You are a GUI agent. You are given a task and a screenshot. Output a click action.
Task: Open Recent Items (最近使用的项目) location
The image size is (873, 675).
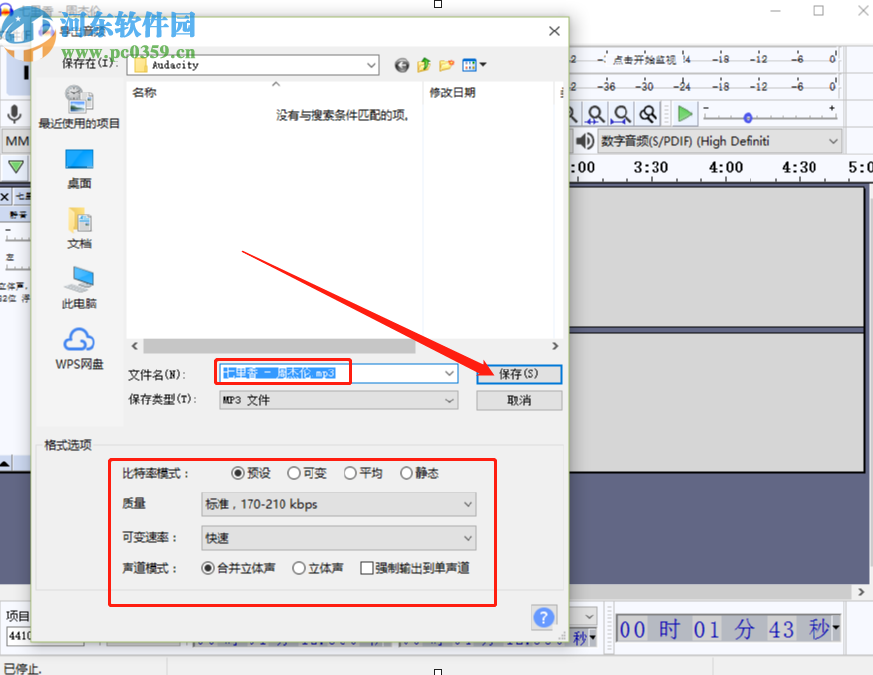pyautogui.click(x=79, y=107)
